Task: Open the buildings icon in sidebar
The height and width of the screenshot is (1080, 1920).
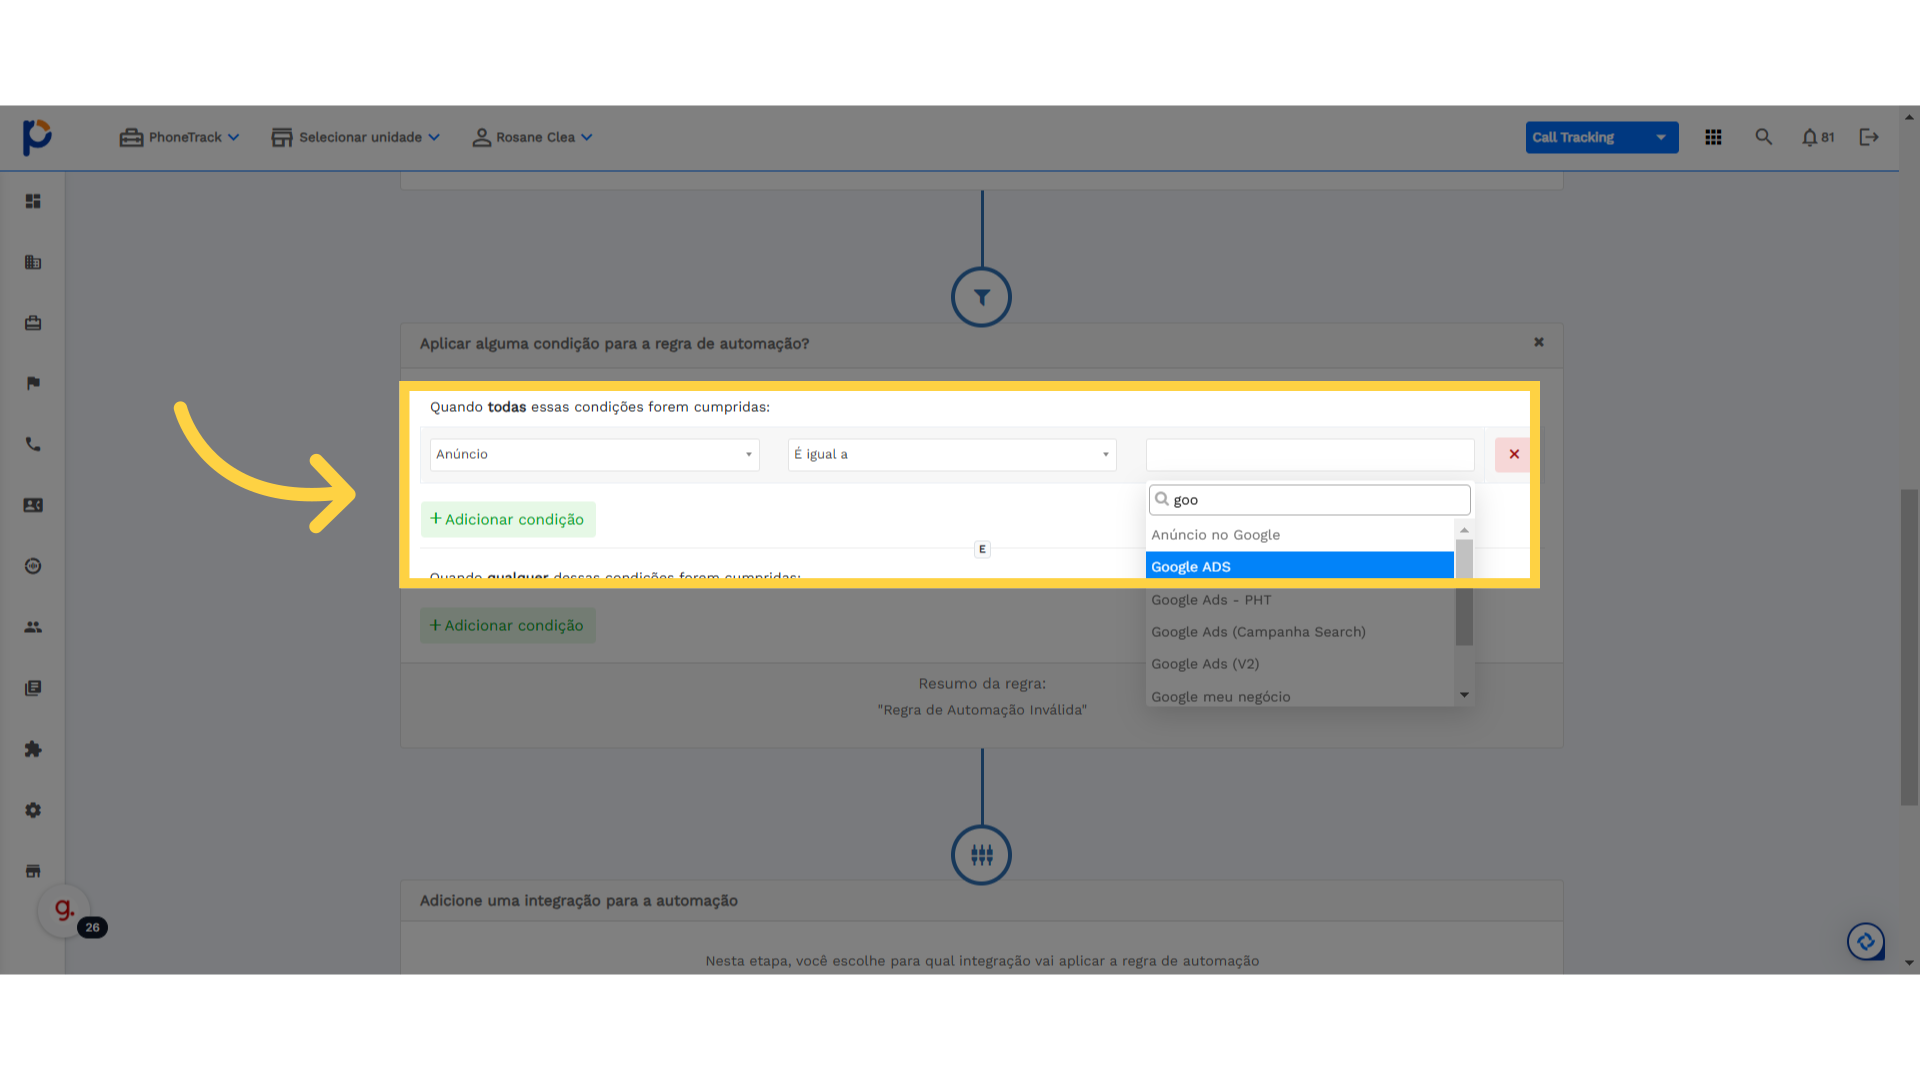Action: pyautogui.click(x=33, y=262)
